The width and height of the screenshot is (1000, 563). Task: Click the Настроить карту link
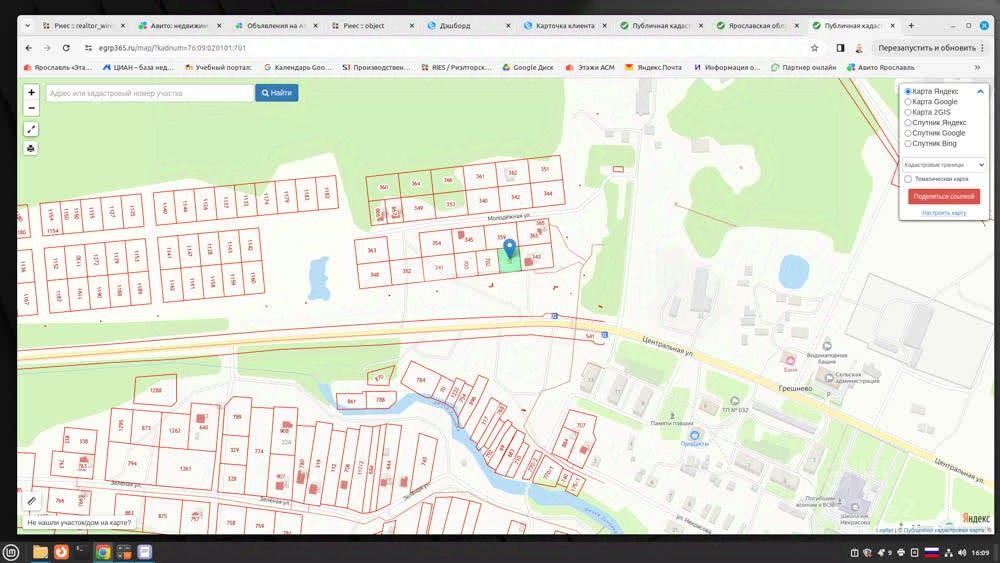[943, 213]
